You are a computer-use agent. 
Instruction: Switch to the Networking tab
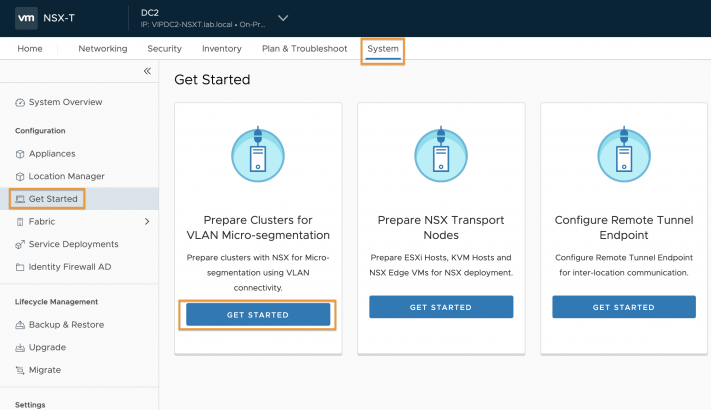click(102, 49)
